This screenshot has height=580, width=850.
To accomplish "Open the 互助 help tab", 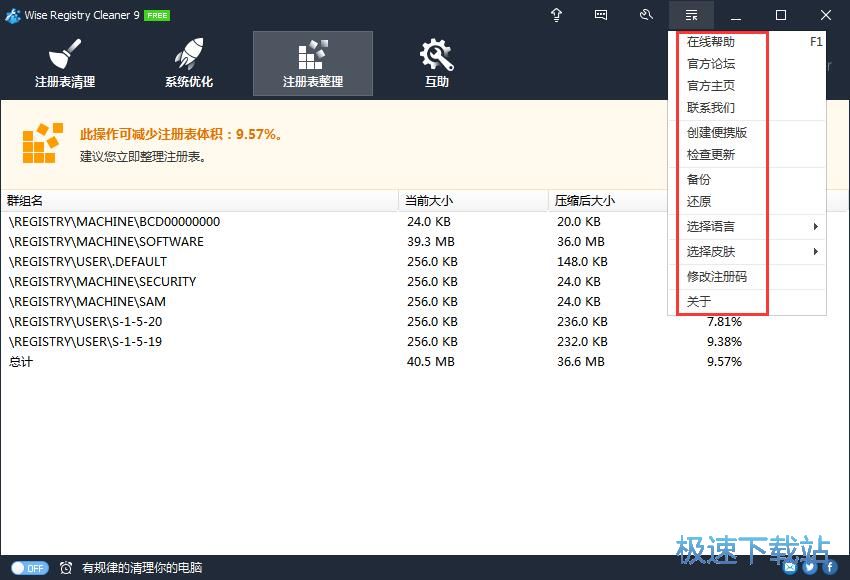I will click(436, 63).
